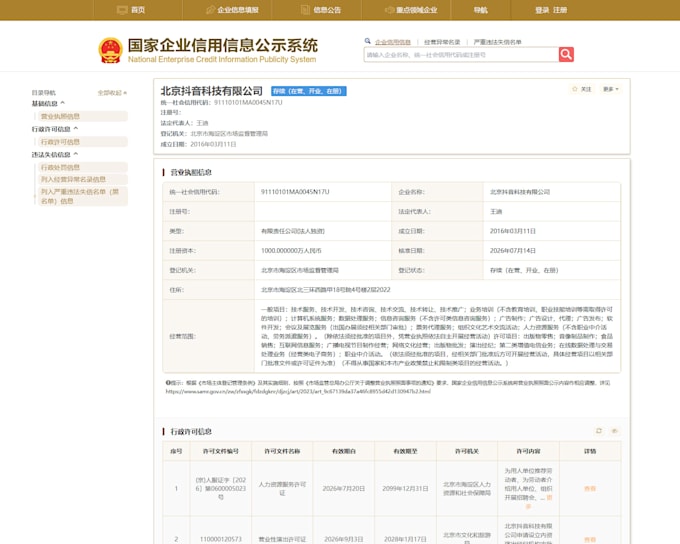Click 全部收起 to collapse all navigation
Screen dimensions: 680x544
[112, 93]
